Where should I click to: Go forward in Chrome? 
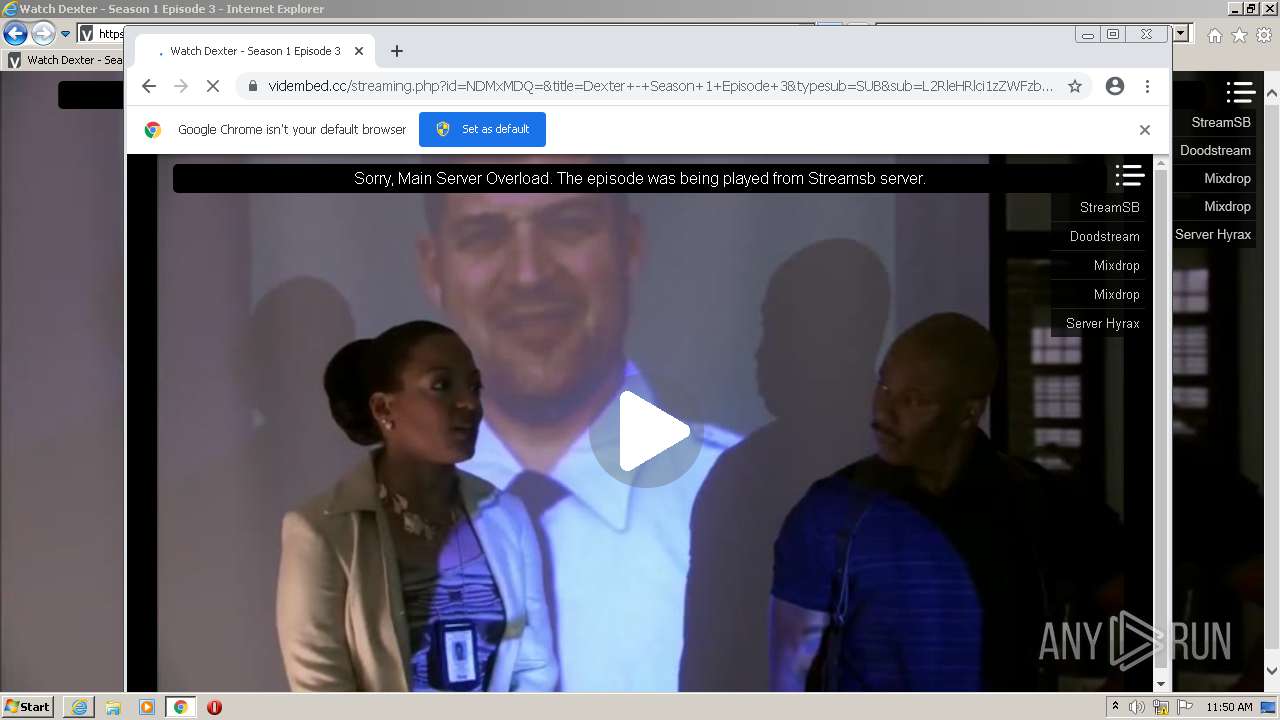pos(181,86)
